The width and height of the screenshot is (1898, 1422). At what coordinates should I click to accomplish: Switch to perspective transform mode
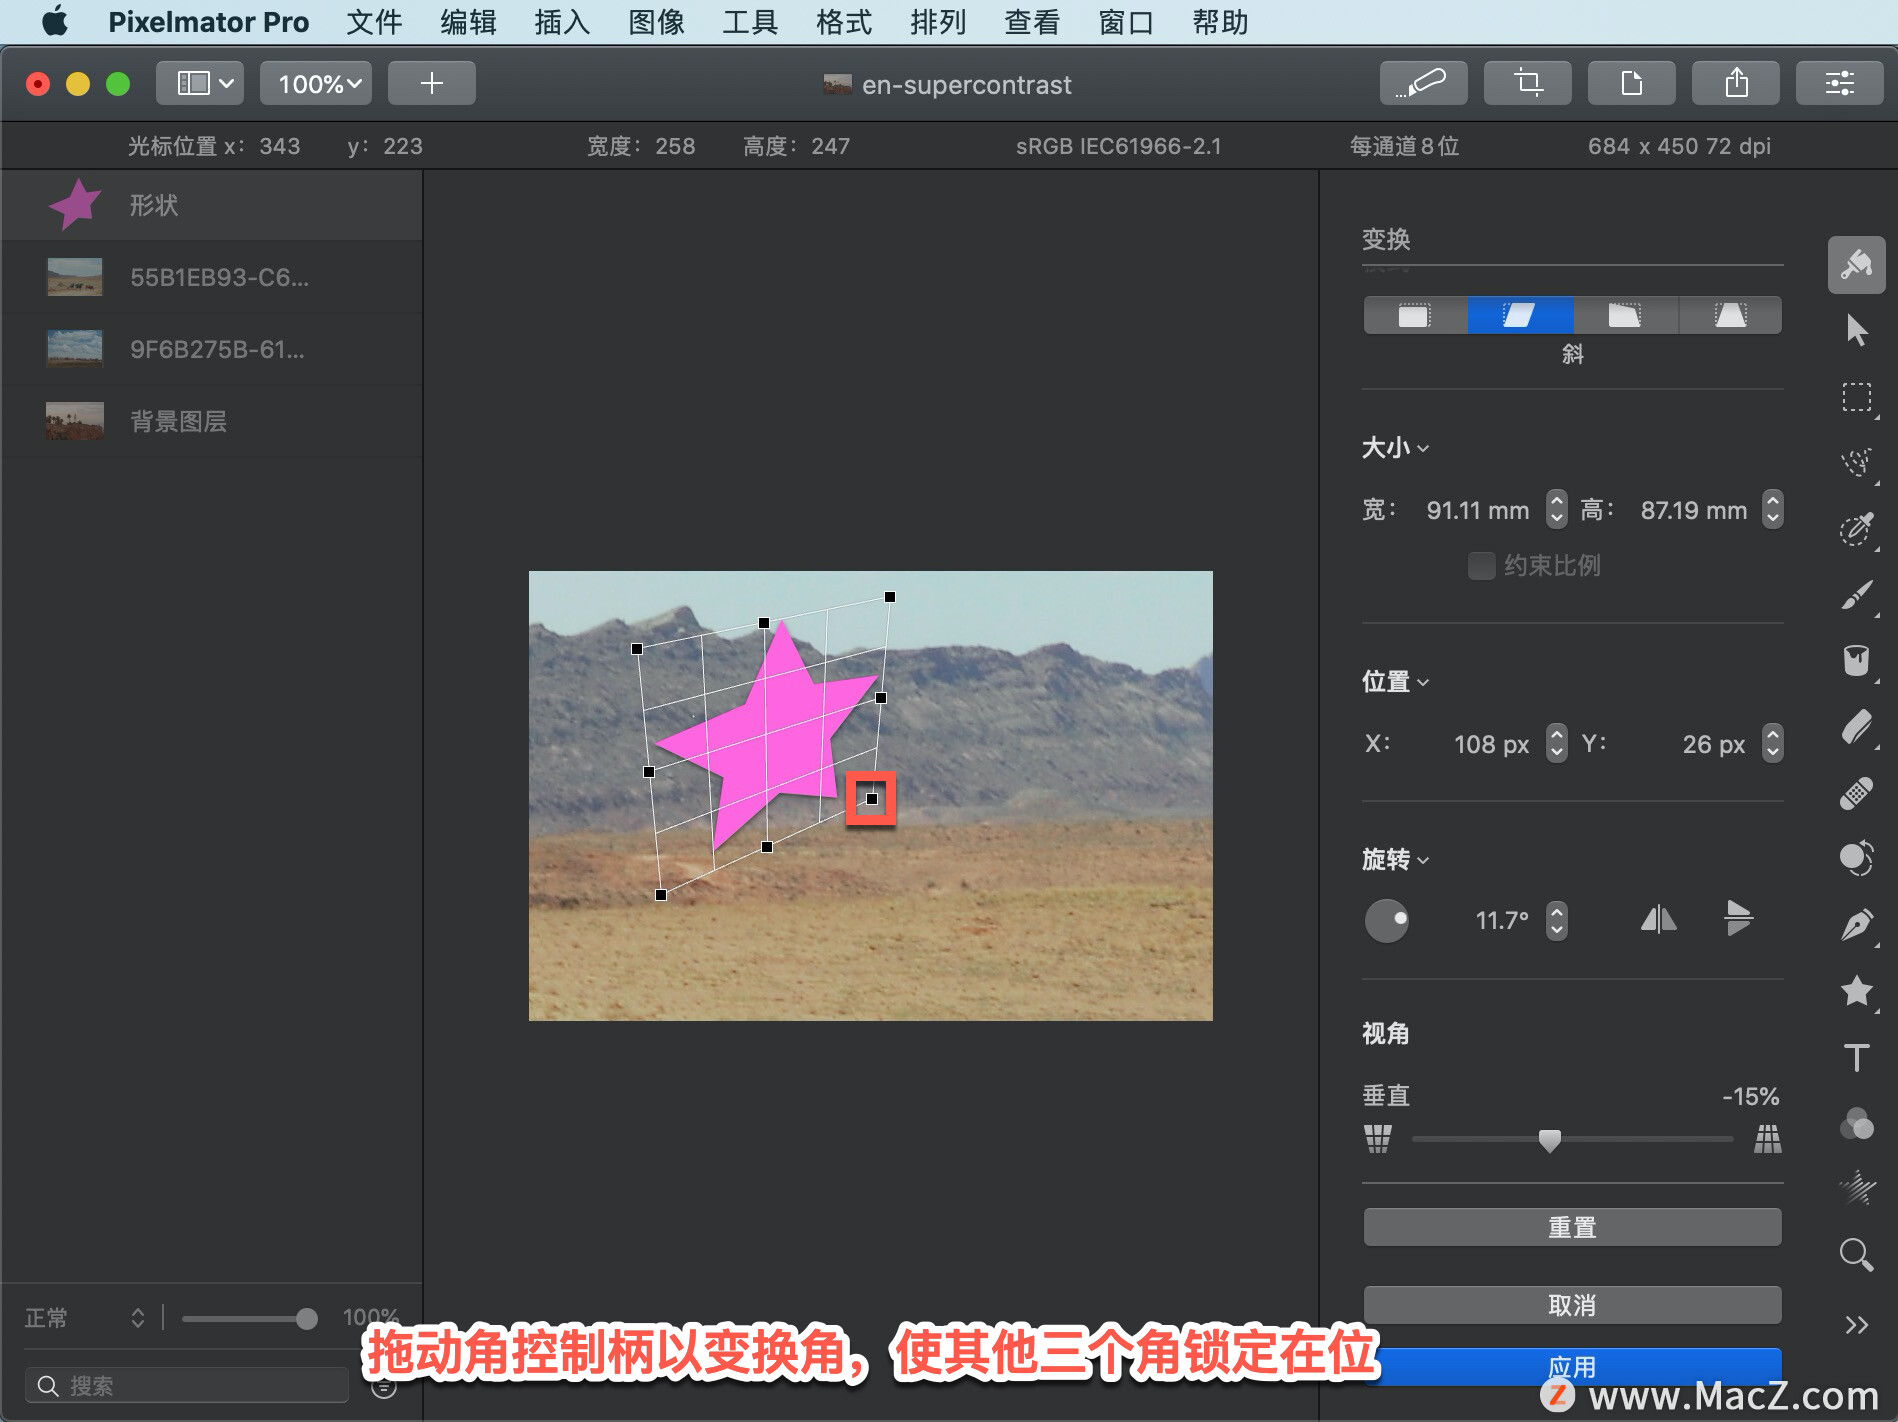click(x=1730, y=315)
